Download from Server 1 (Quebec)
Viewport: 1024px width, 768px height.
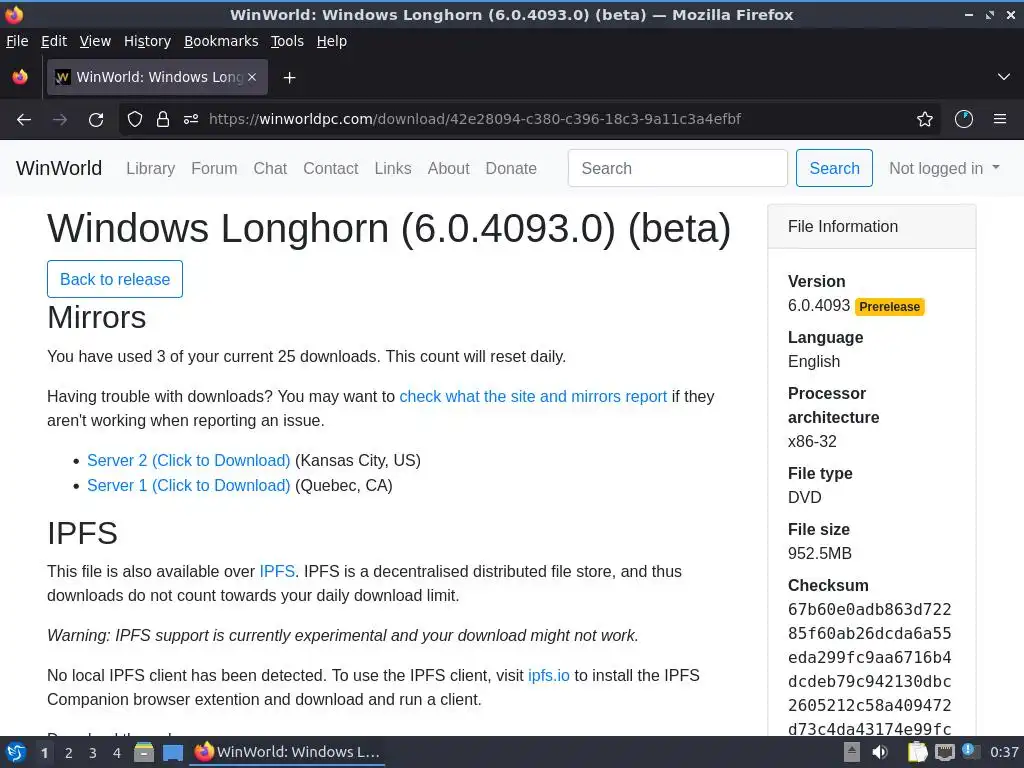(x=189, y=486)
